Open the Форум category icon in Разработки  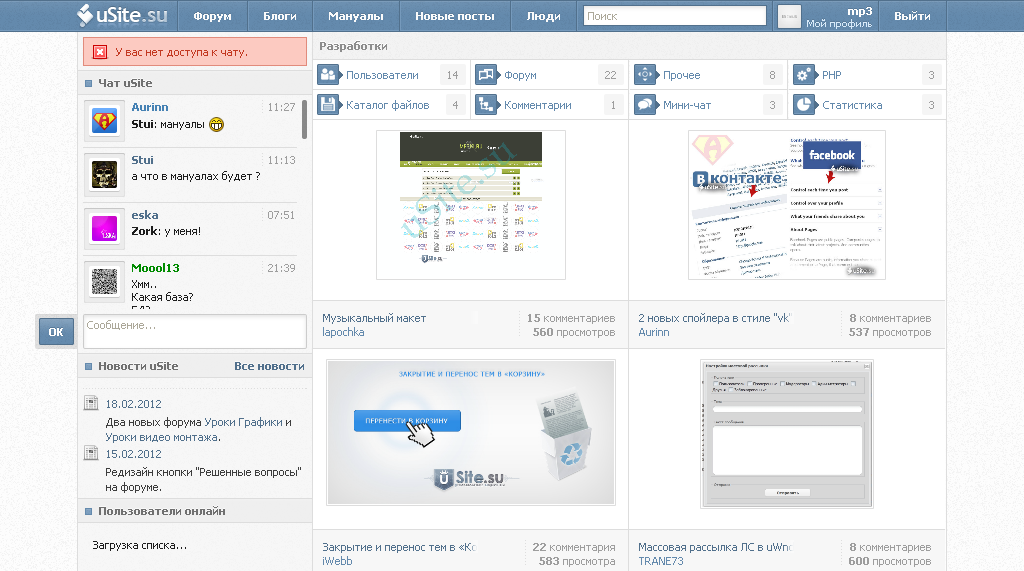click(x=487, y=74)
